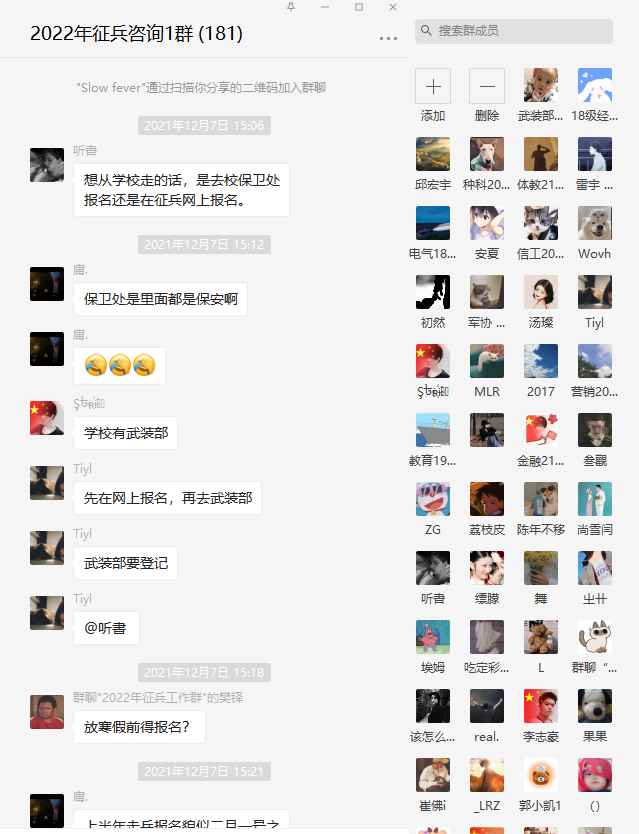639x834 pixels.
Task: Maximize the chat window
Action: [359, 7]
